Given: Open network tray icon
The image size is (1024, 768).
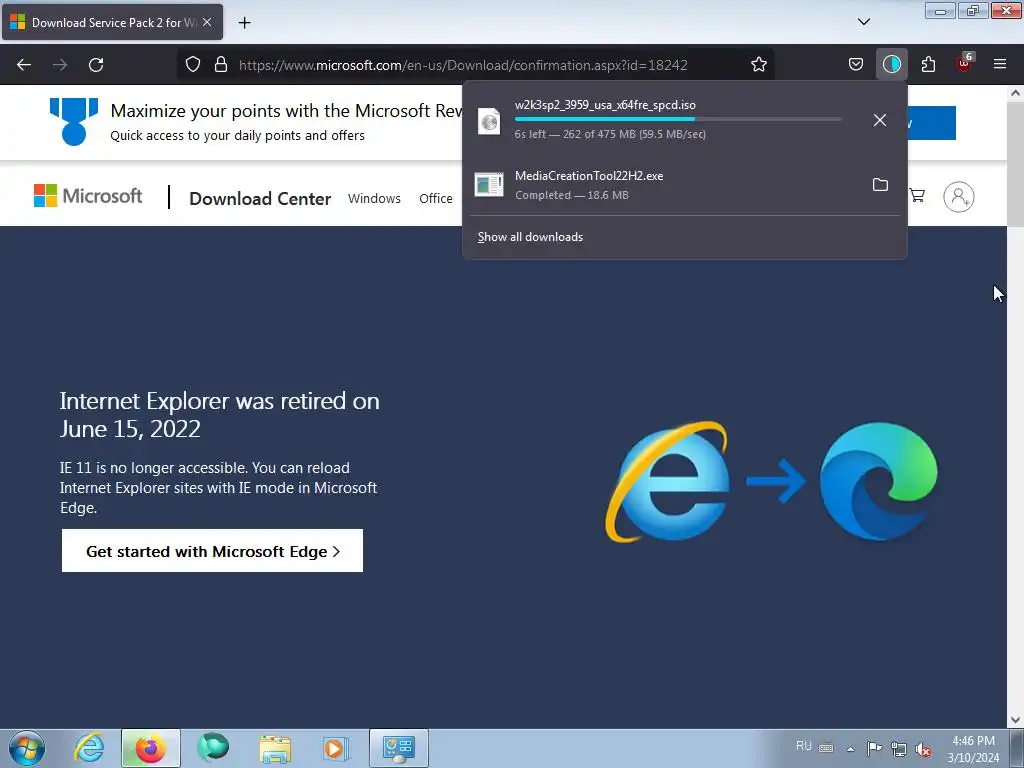Looking at the screenshot, I should click(899, 749).
